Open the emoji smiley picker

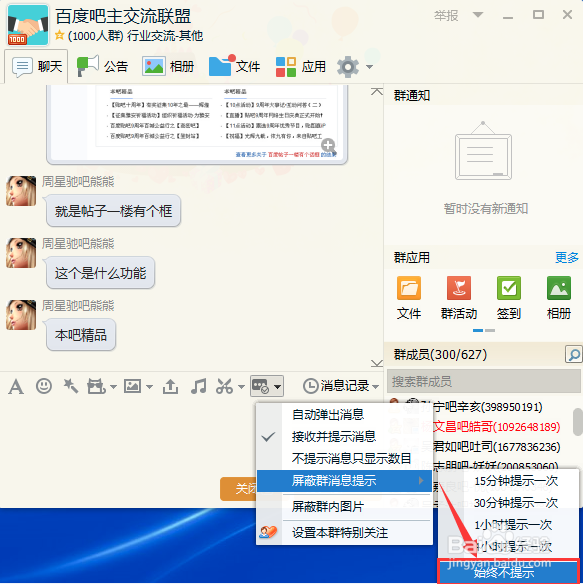(44, 386)
